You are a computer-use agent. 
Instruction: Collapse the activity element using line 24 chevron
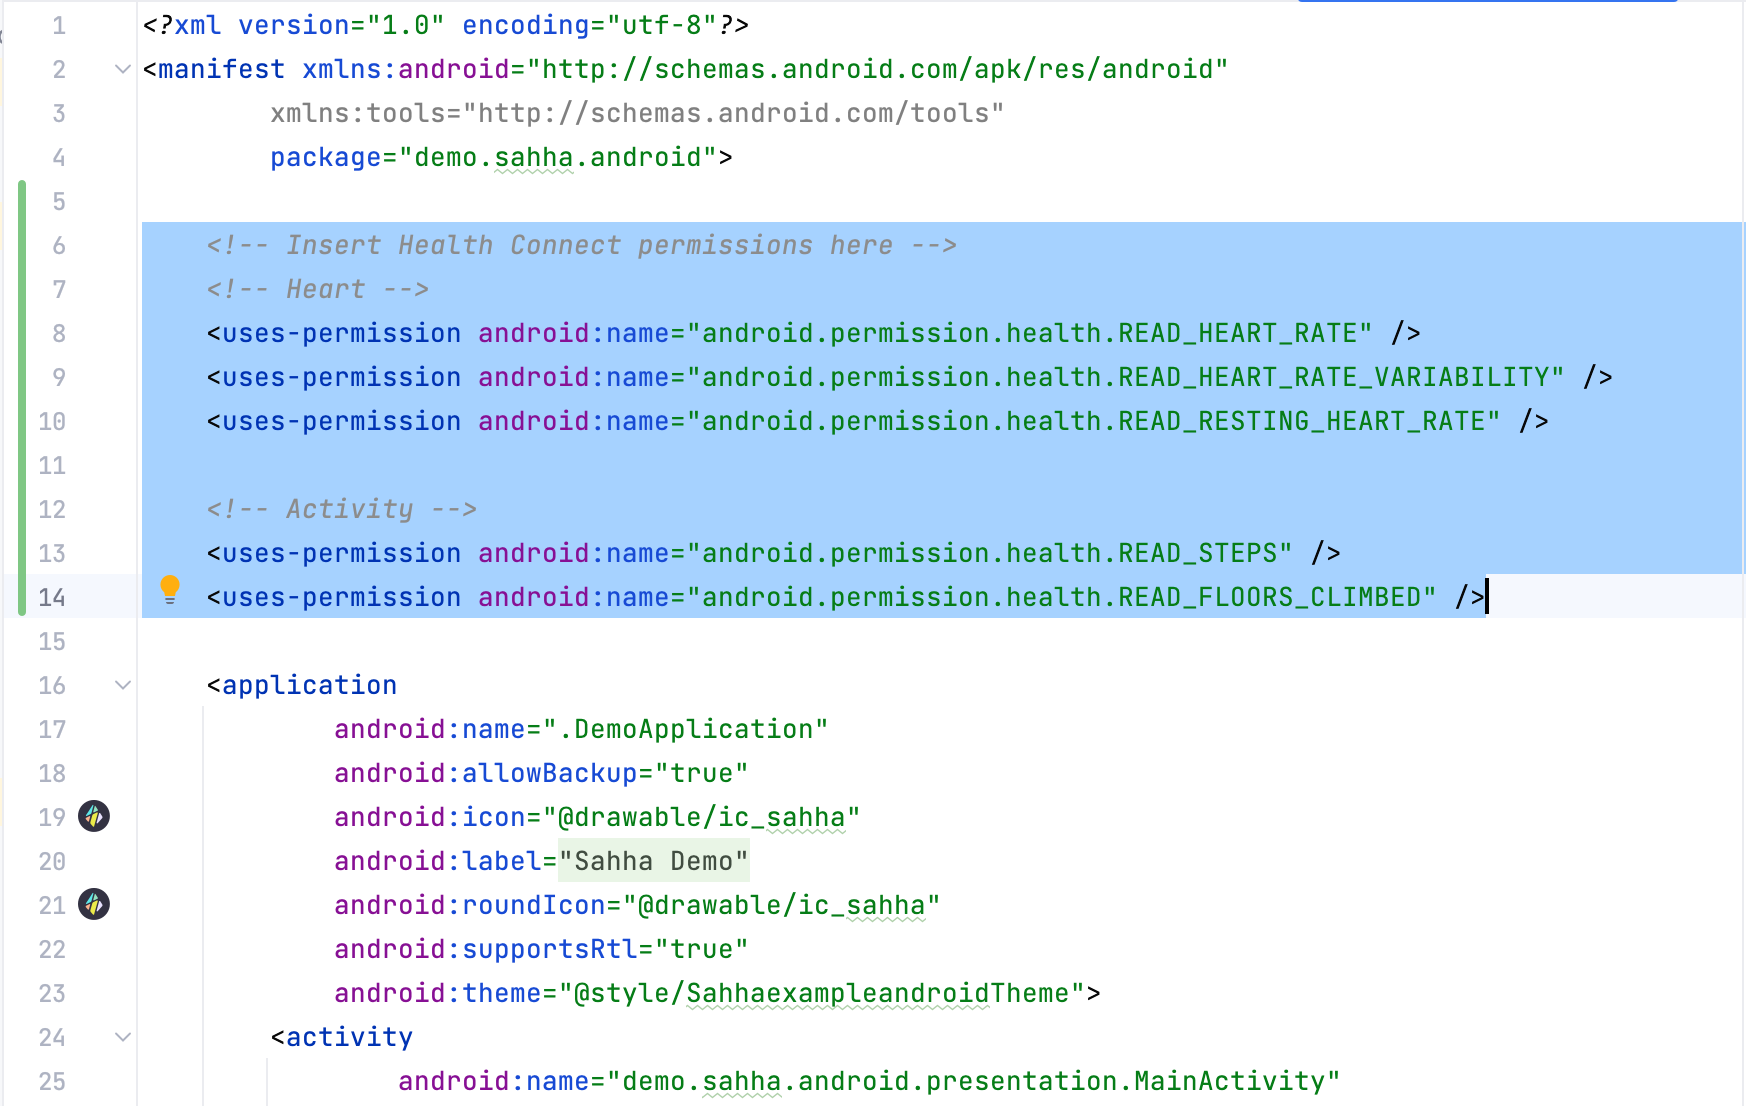(122, 1037)
